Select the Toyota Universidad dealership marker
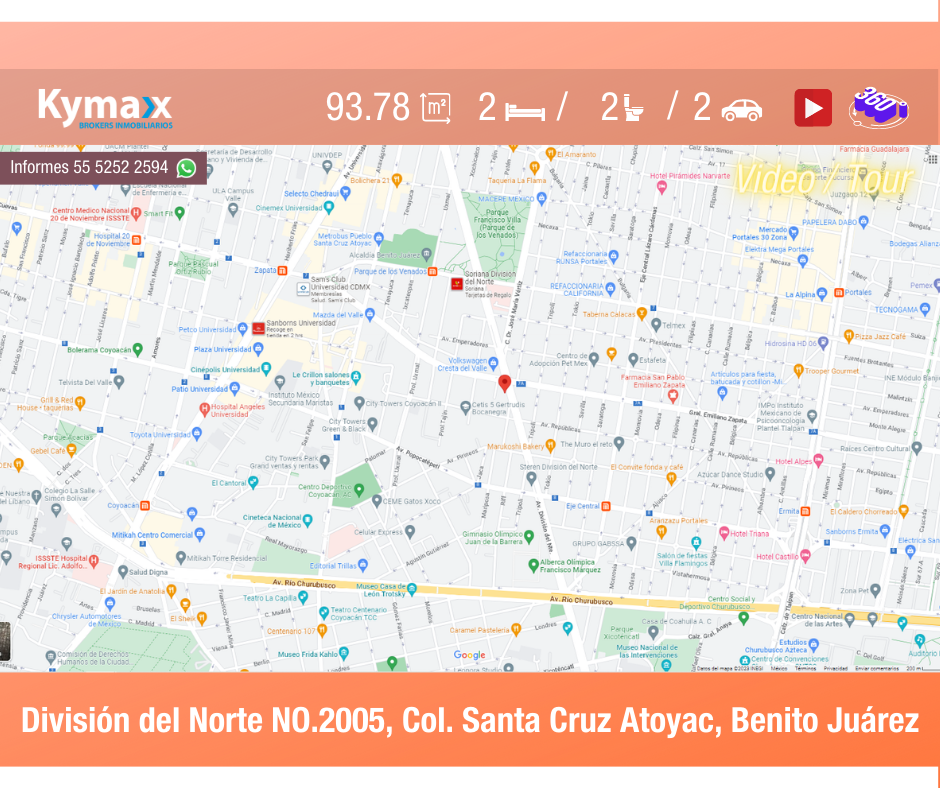The width and height of the screenshot is (940, 788). [197, 433]
